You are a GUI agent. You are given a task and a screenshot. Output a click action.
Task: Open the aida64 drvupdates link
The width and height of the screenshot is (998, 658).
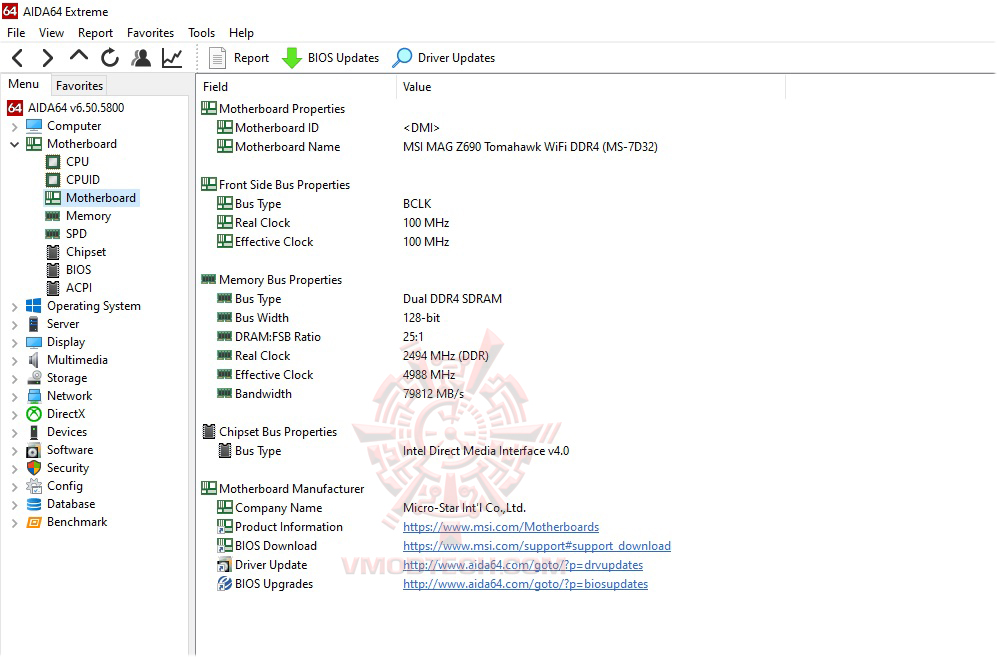pyautogui.click(x=523, y=565)
